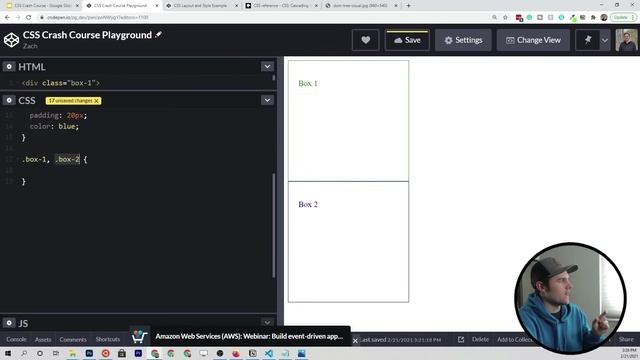
Task: Open the Windows Start menu
Action: point(8,353)
